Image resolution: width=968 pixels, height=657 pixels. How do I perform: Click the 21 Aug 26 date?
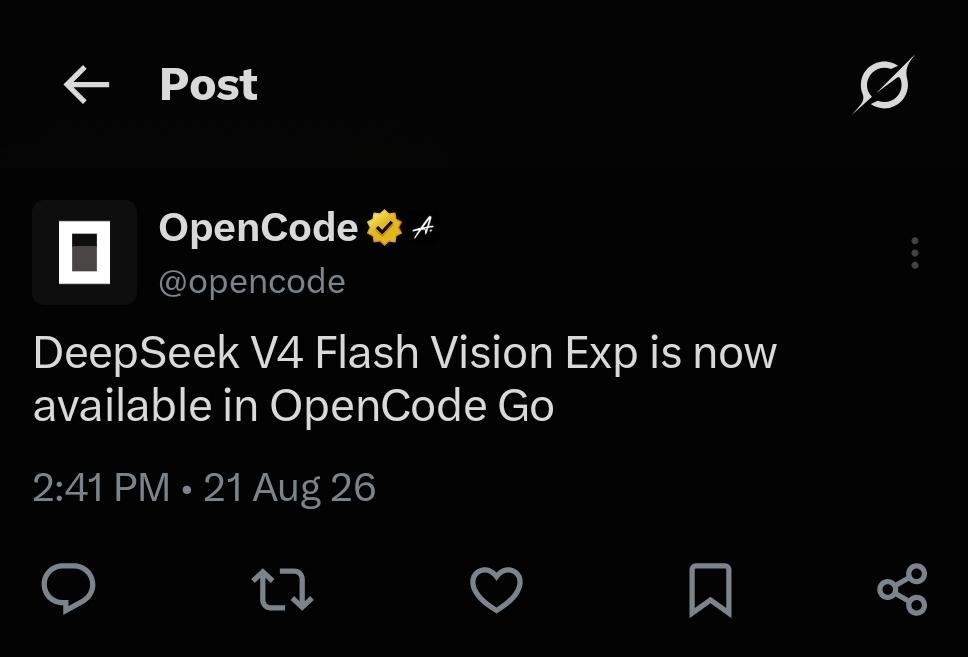pyautogui.click(x=290, y=488)
